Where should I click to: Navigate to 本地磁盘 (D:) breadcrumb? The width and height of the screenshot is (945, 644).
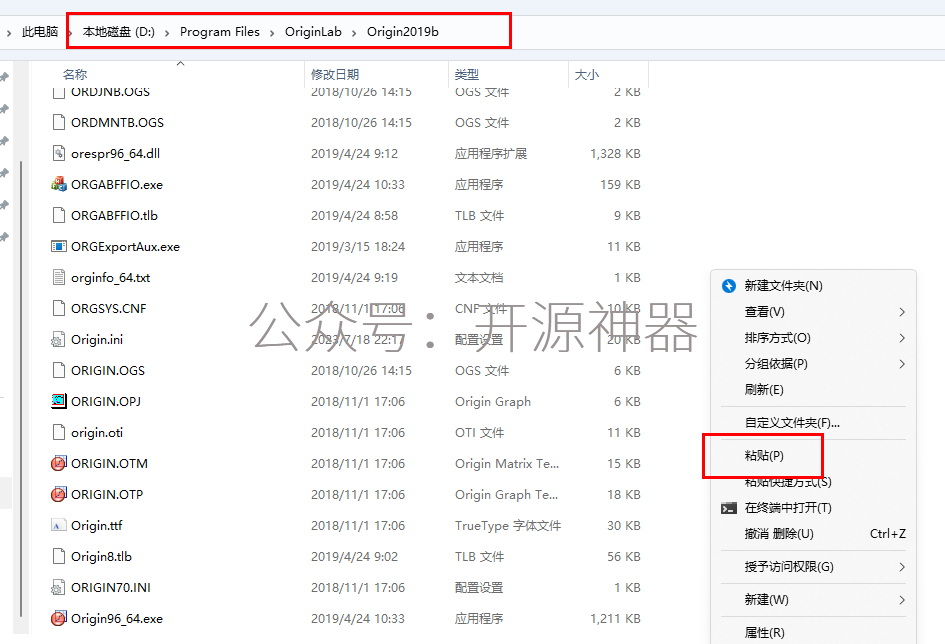coord(119,32)
